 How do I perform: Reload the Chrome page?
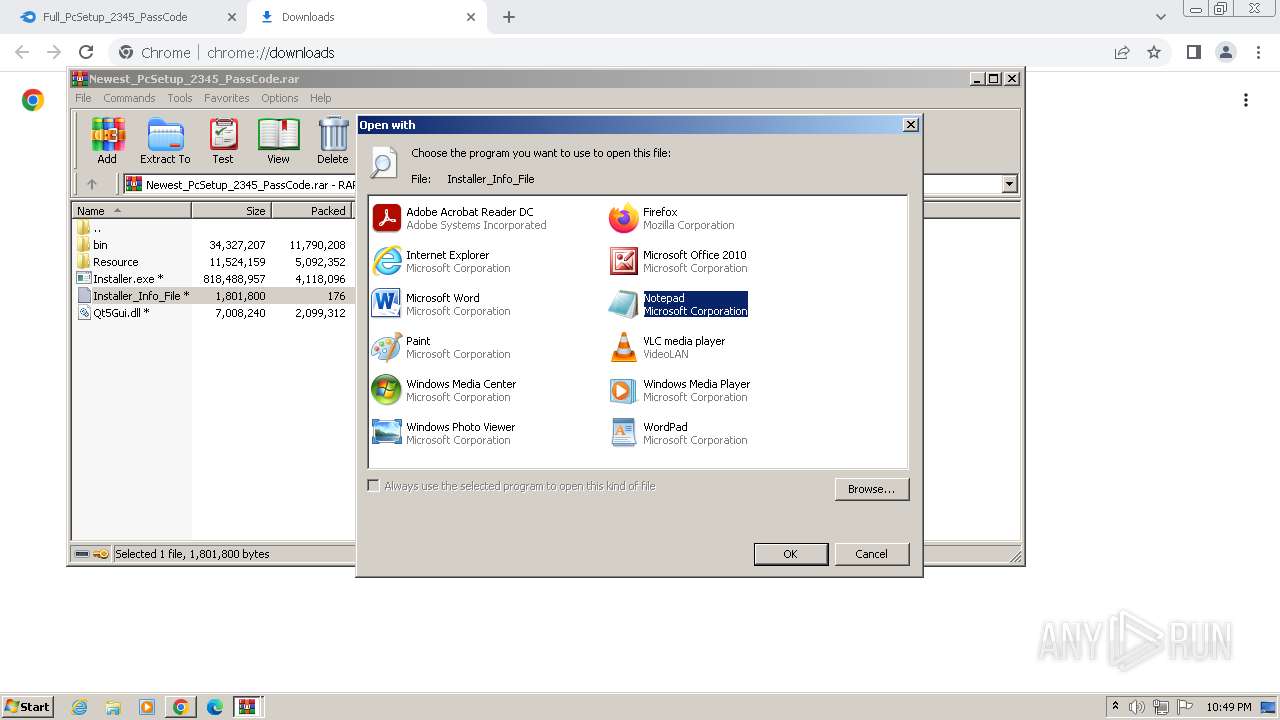pos(86,52)
